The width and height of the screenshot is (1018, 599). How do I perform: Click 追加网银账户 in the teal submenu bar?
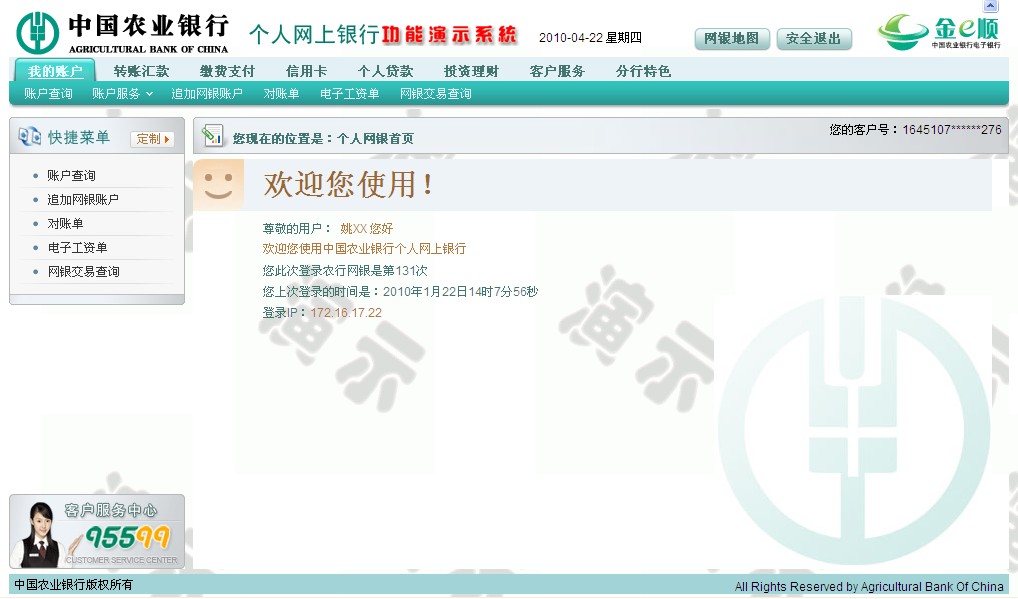(207, 93)
